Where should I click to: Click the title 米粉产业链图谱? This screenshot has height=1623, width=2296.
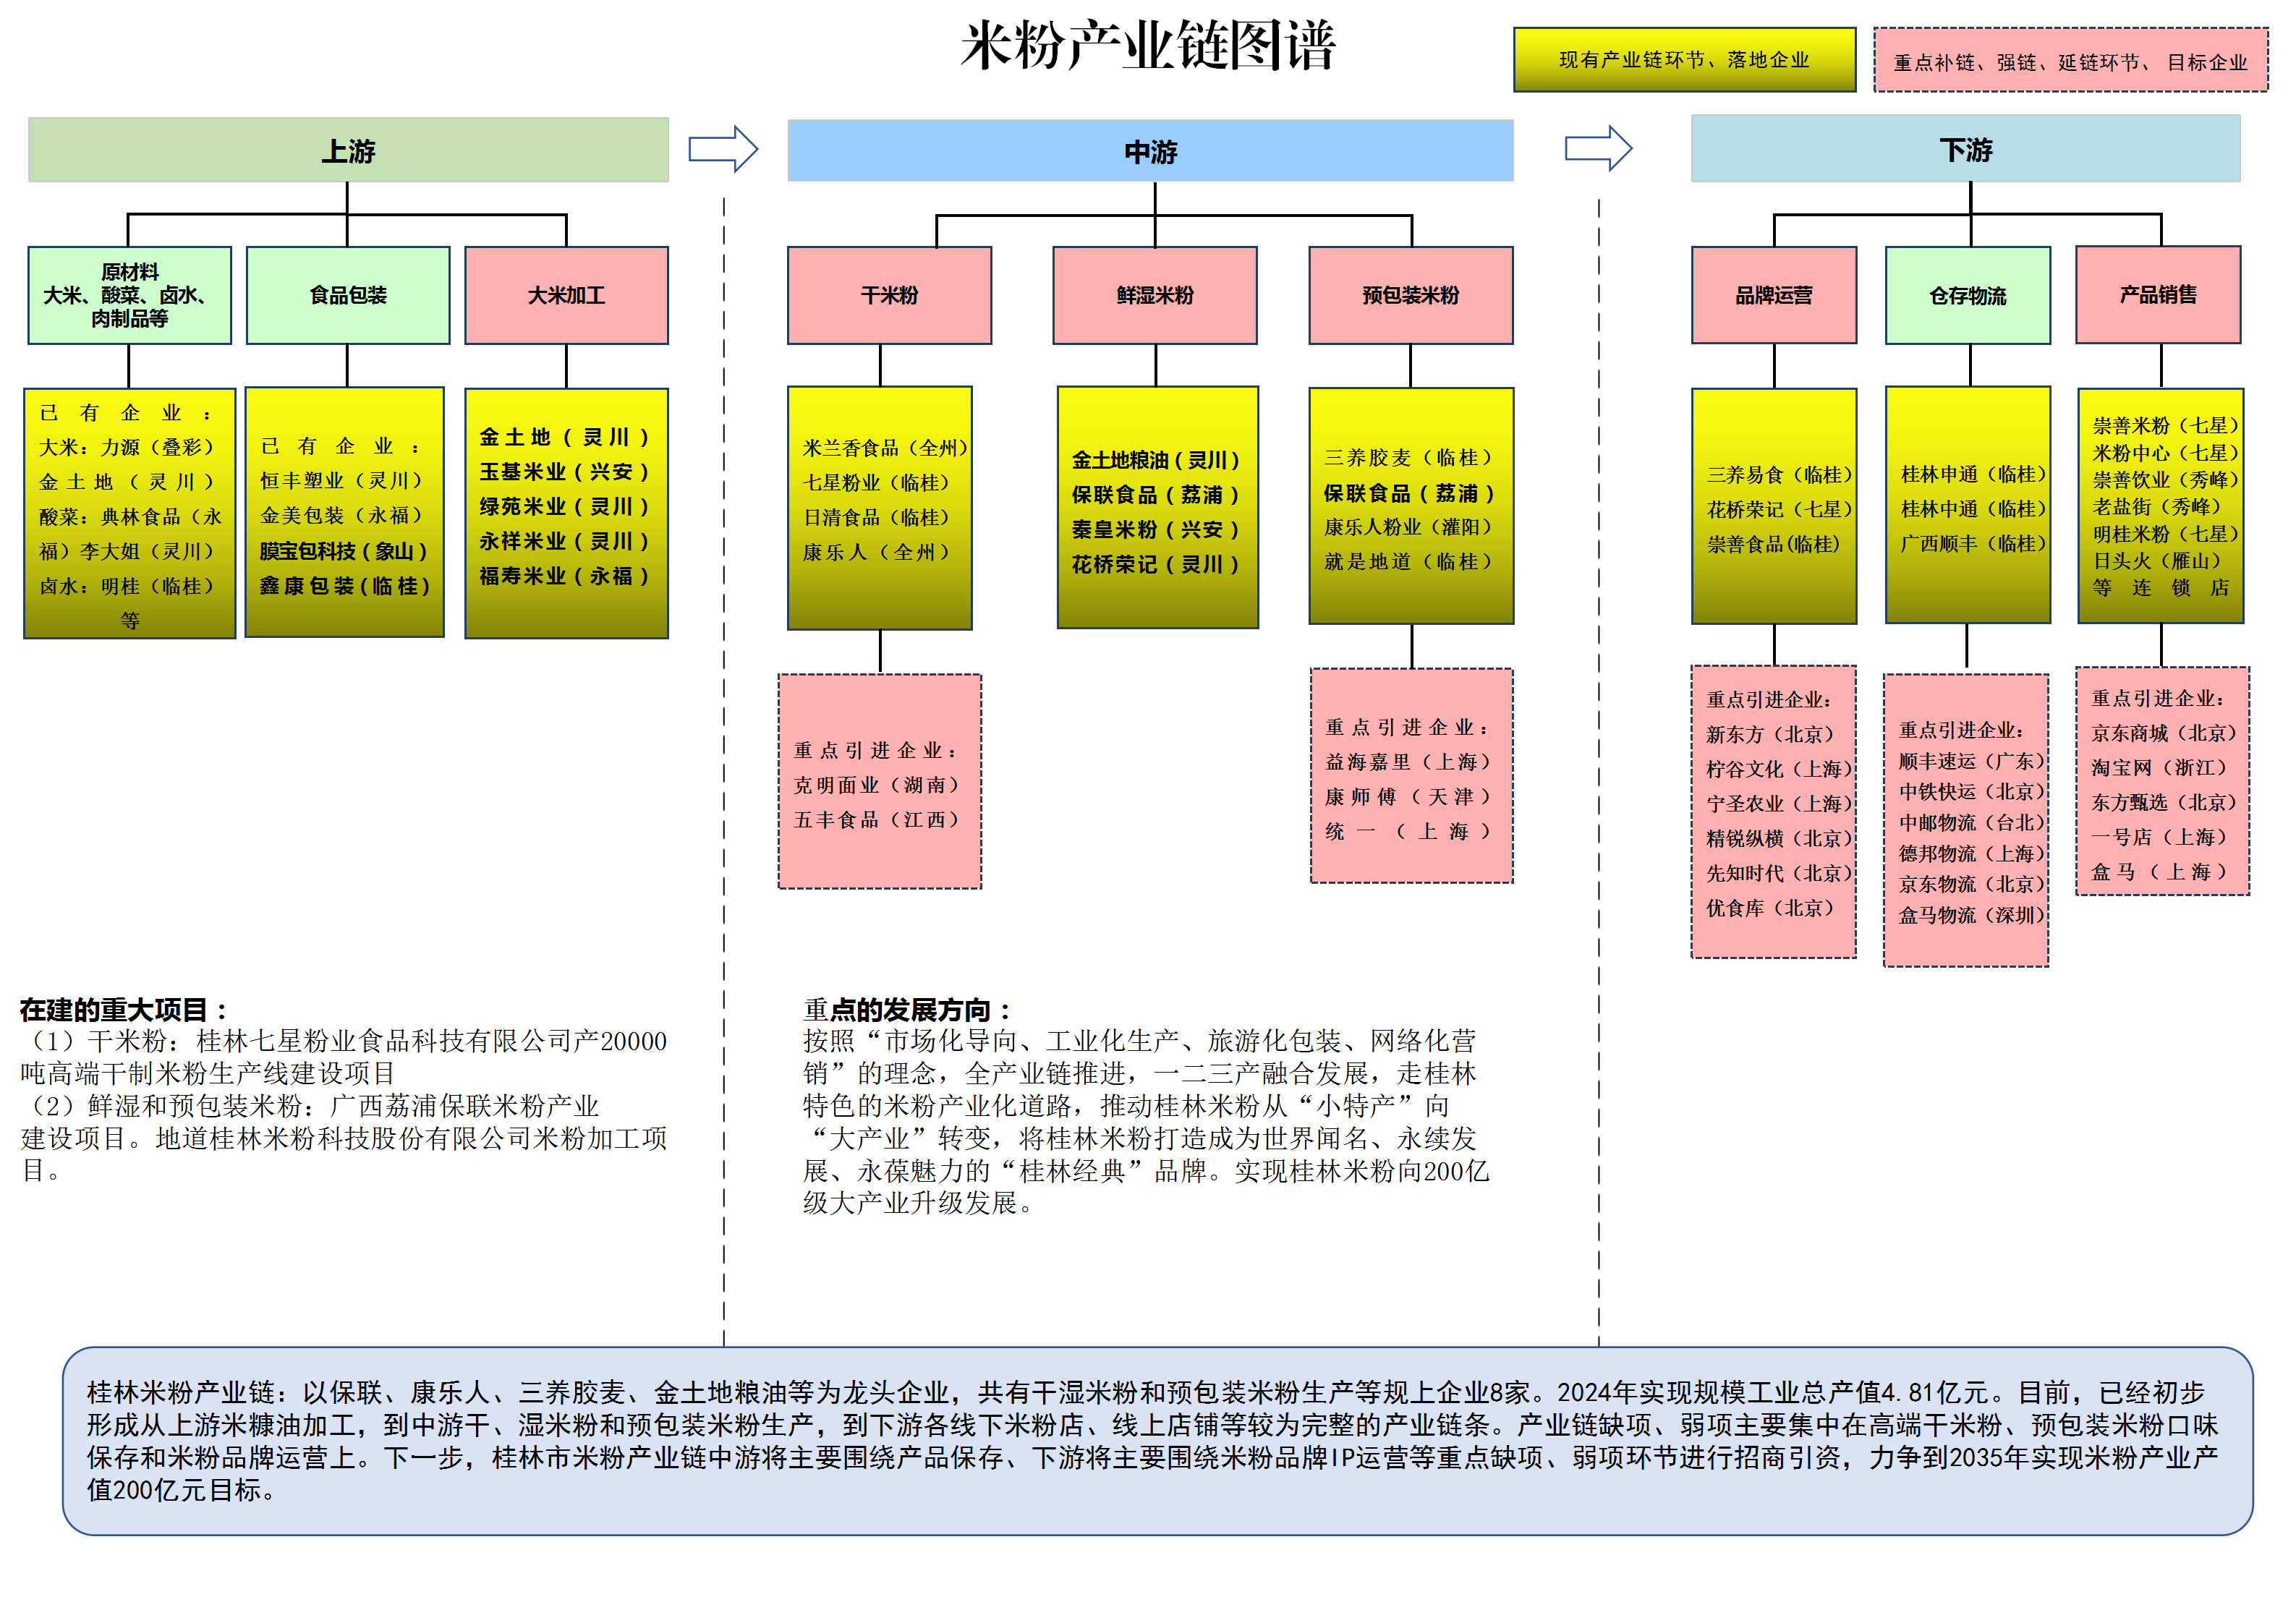click(x=1148, y=46)
